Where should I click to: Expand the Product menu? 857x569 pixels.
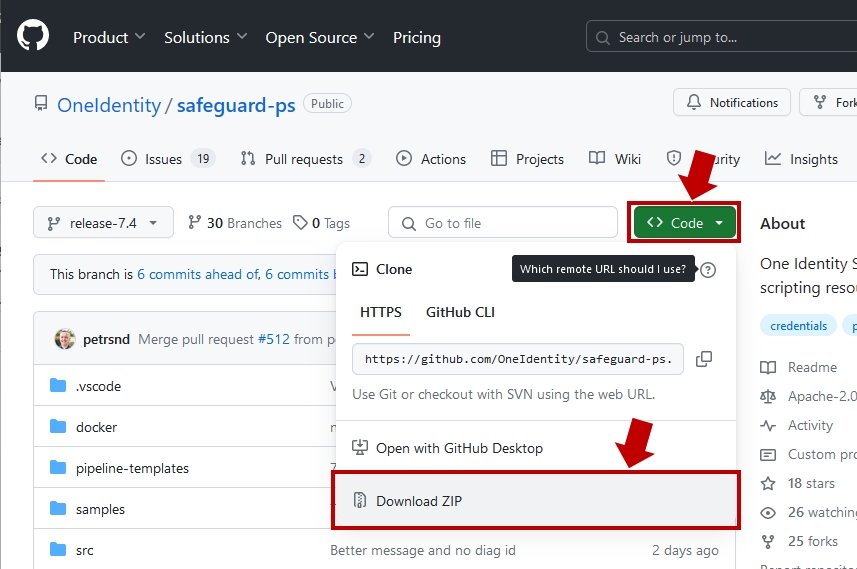109,37
